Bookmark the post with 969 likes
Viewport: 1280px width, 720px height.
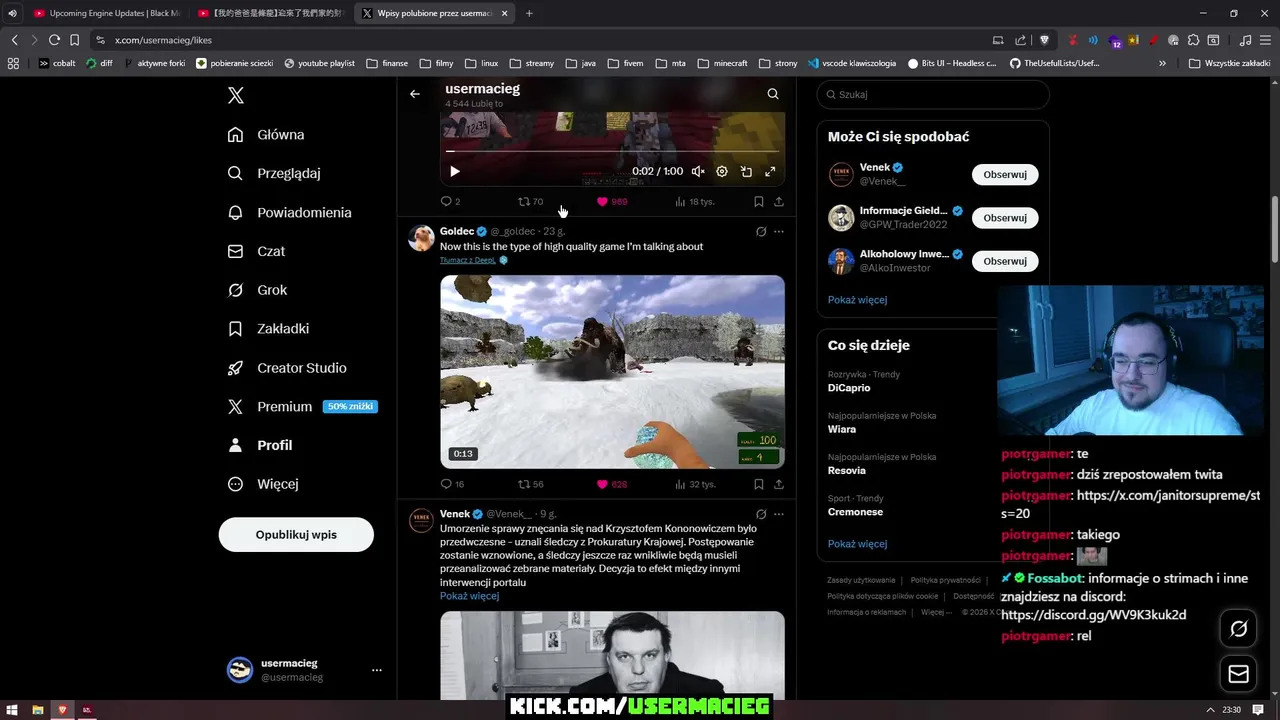(759, 201)
